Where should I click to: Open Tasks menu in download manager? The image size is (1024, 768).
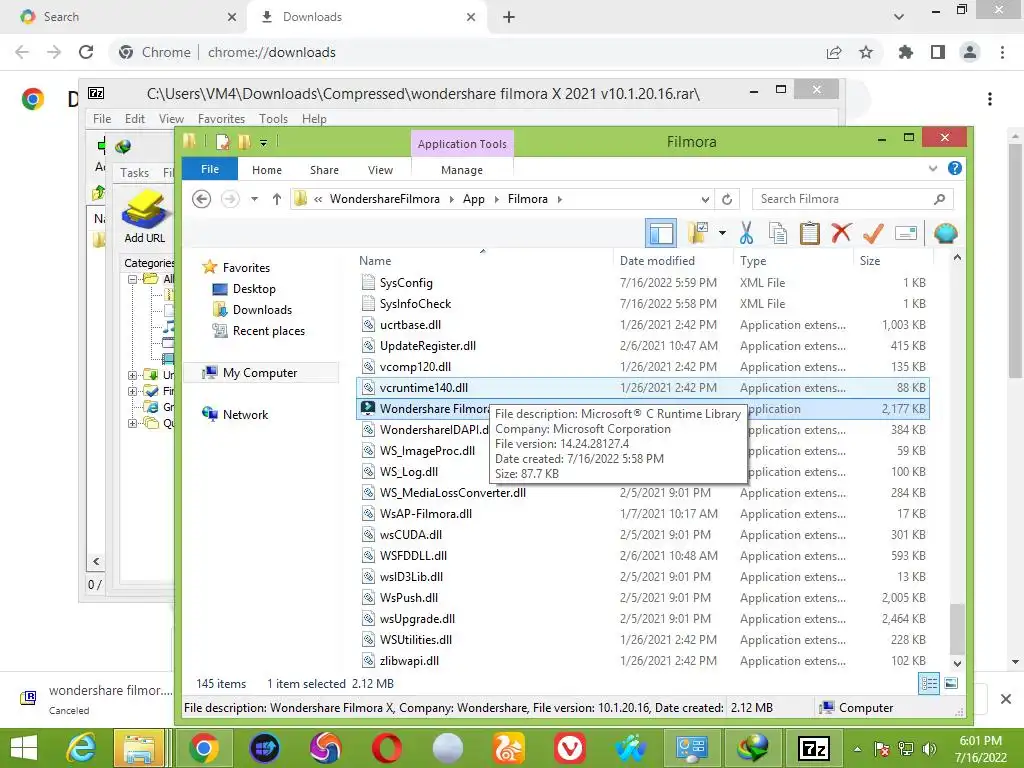134,172
